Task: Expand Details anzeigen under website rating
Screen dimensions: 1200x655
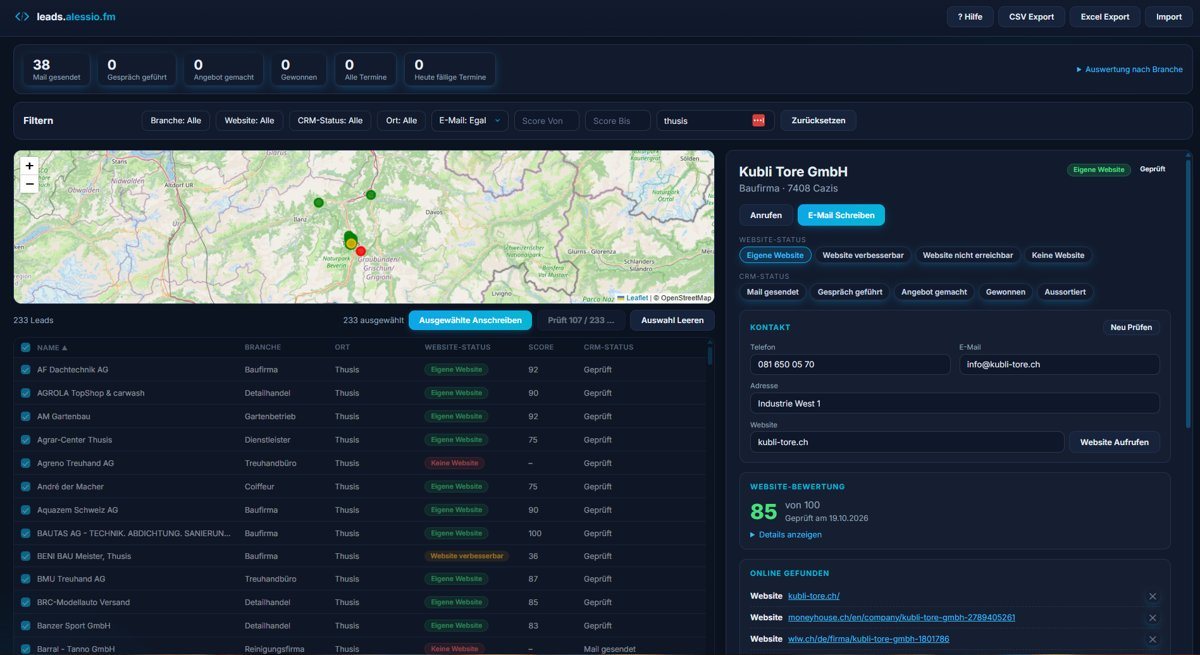Action: (786, 534)
